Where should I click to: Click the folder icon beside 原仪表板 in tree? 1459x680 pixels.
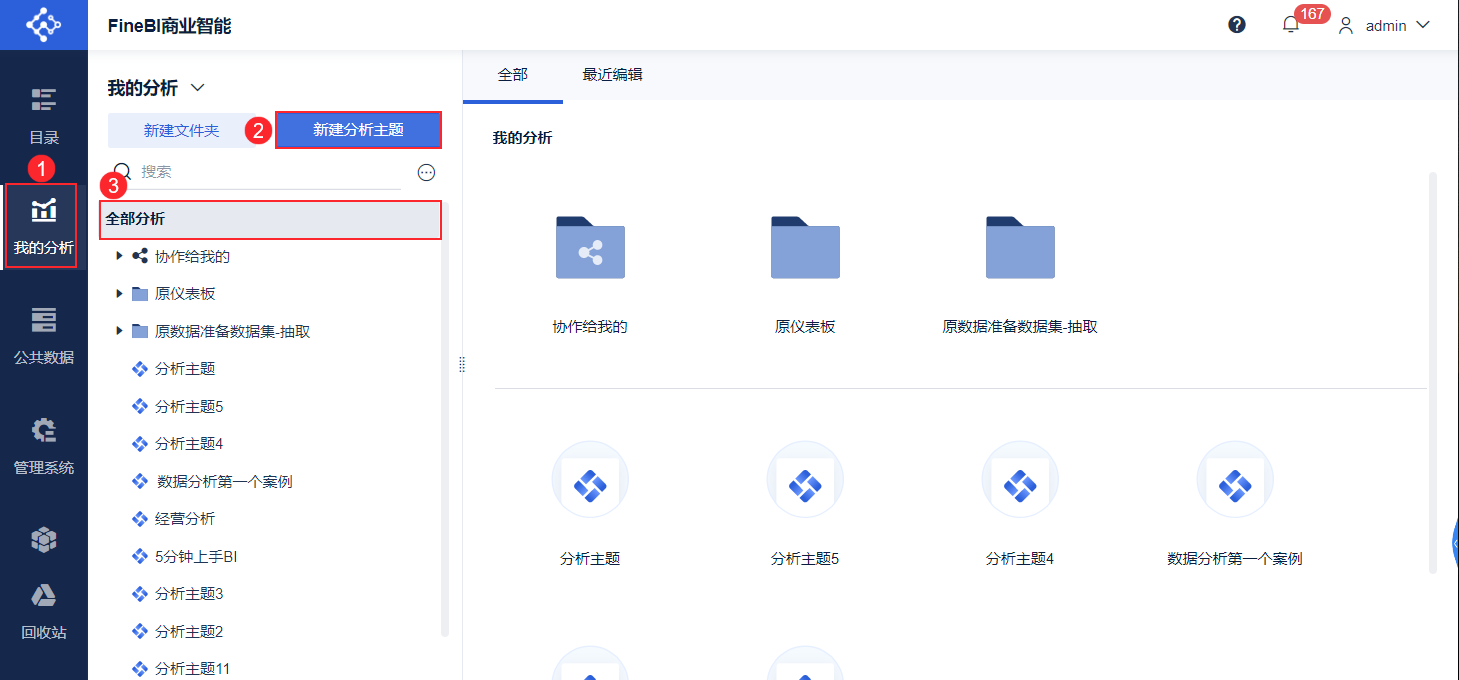pos(140,294)
